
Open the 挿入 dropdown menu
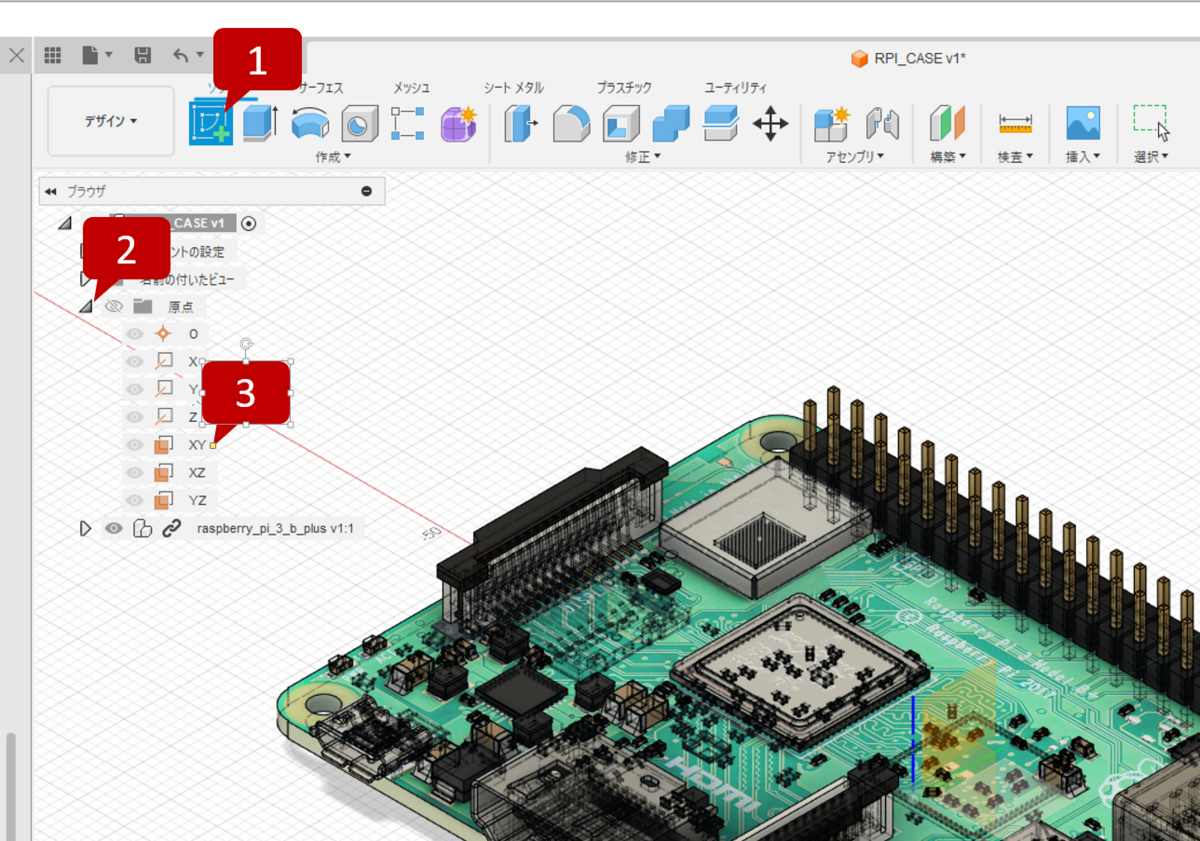1083,157
